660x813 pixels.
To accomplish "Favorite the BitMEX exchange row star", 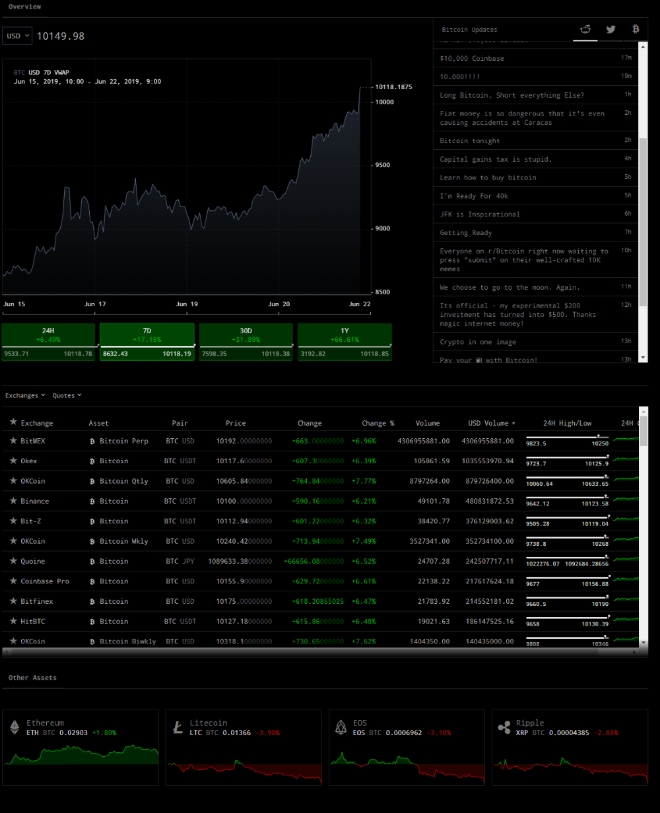I will click(x=13, y=440).
